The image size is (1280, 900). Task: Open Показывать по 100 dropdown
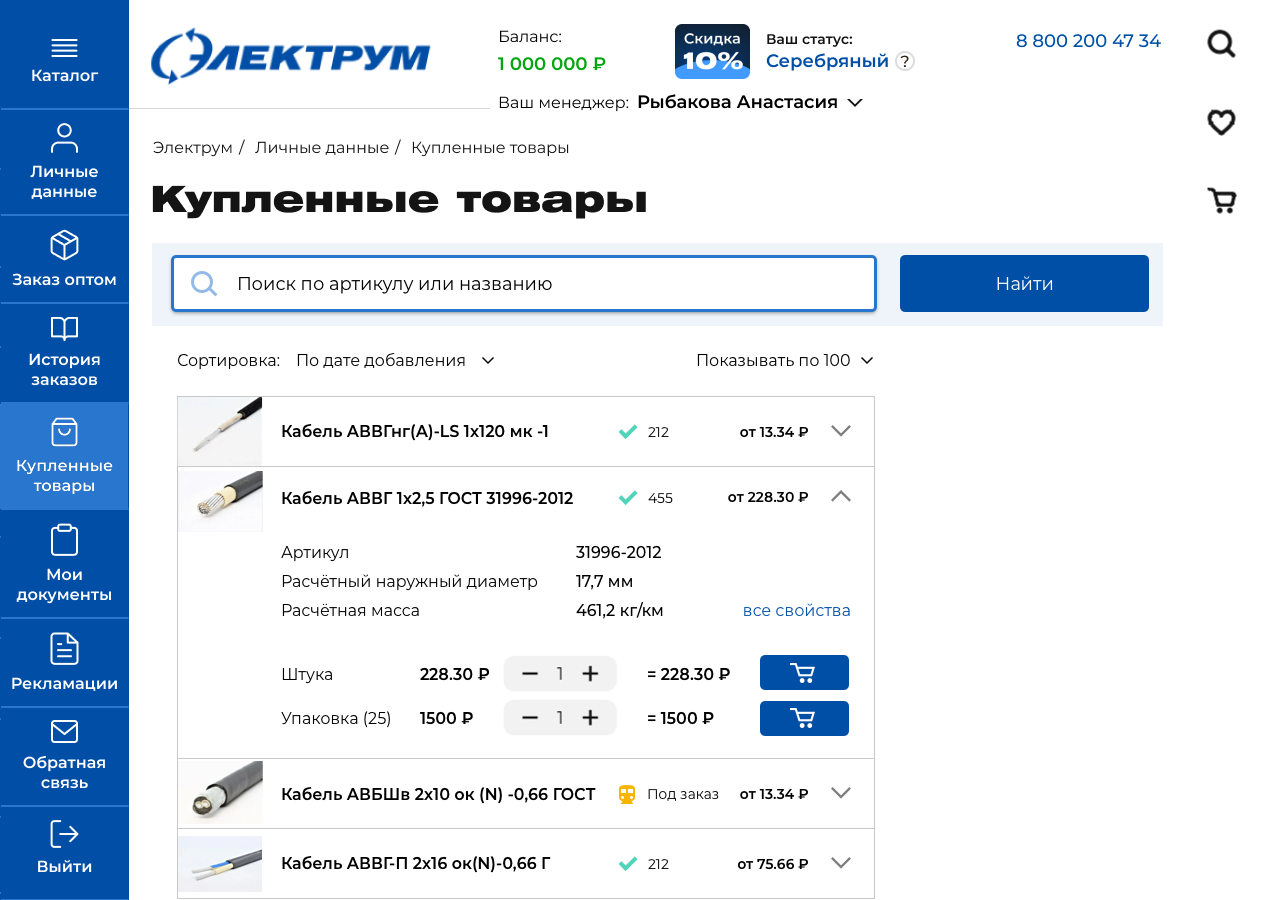[x=784, y=361]
